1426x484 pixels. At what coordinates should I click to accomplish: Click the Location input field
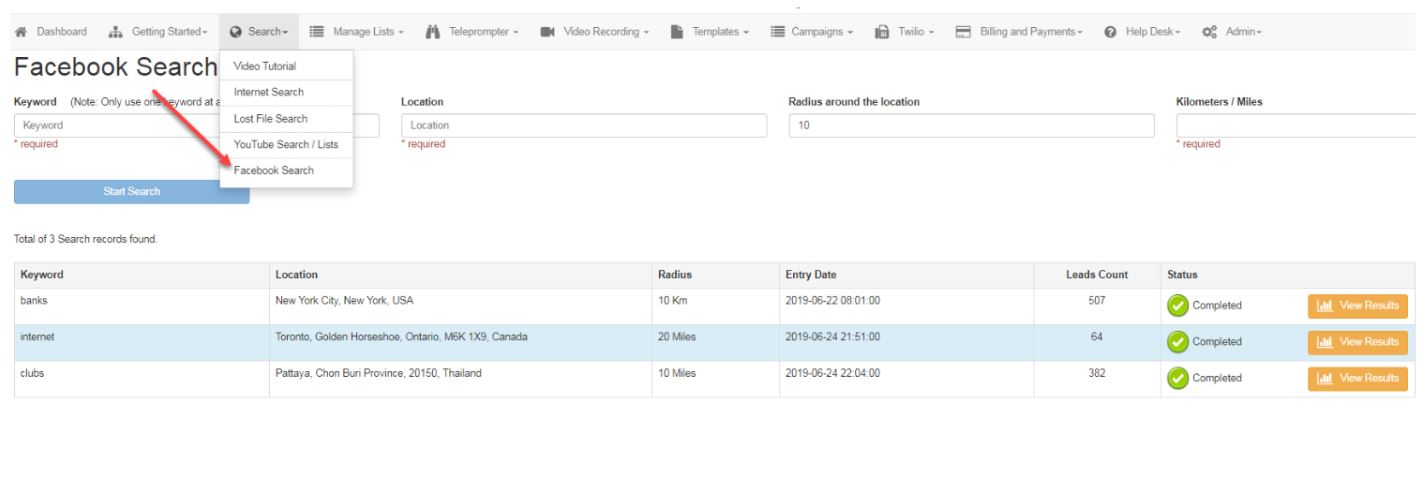pos(584,125)
